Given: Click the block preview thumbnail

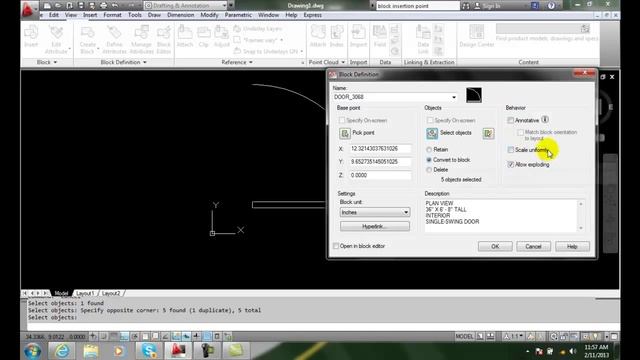Looking at the screenshot, I should 474,95.
